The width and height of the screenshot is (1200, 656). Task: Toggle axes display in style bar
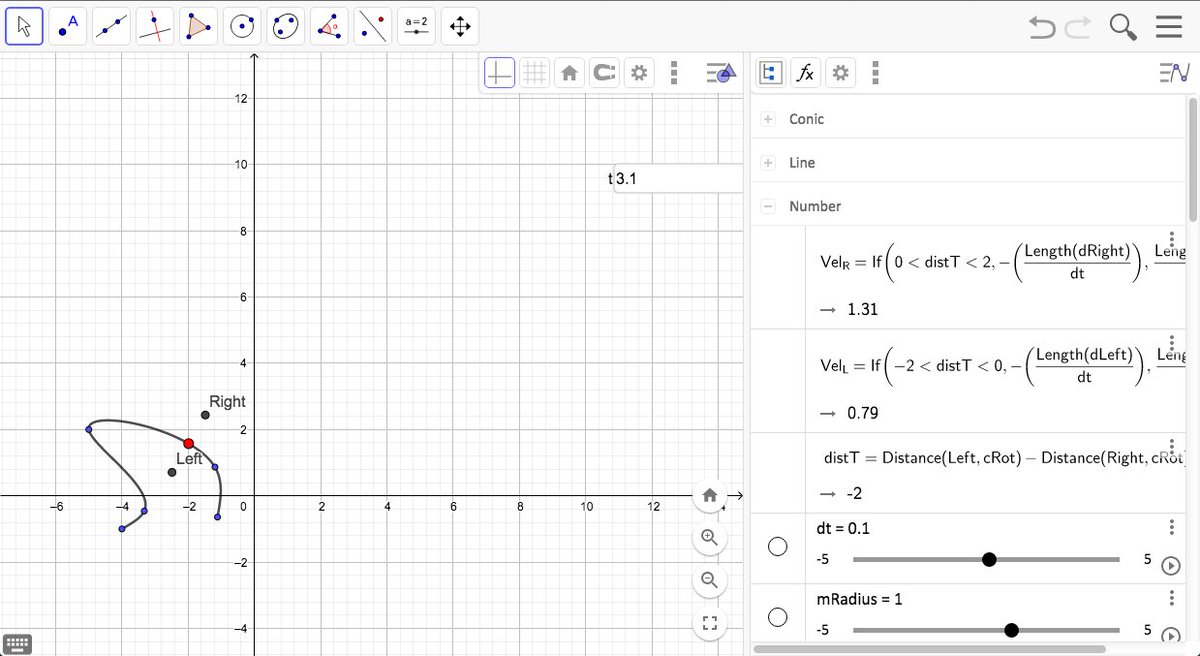point(500,73)
